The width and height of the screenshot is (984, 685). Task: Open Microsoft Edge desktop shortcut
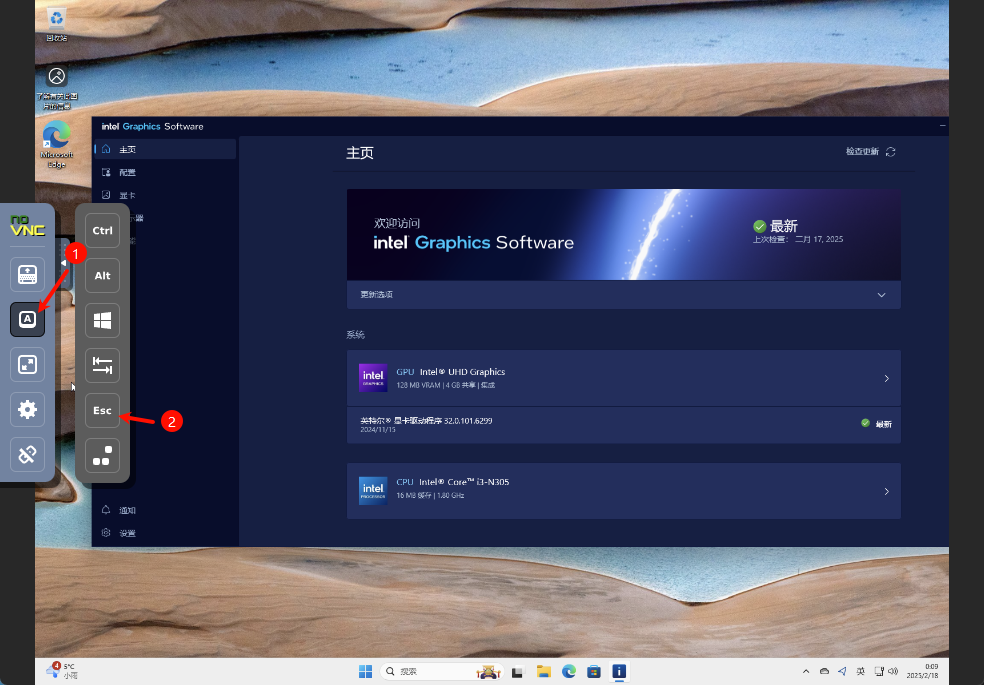(56, 144)
